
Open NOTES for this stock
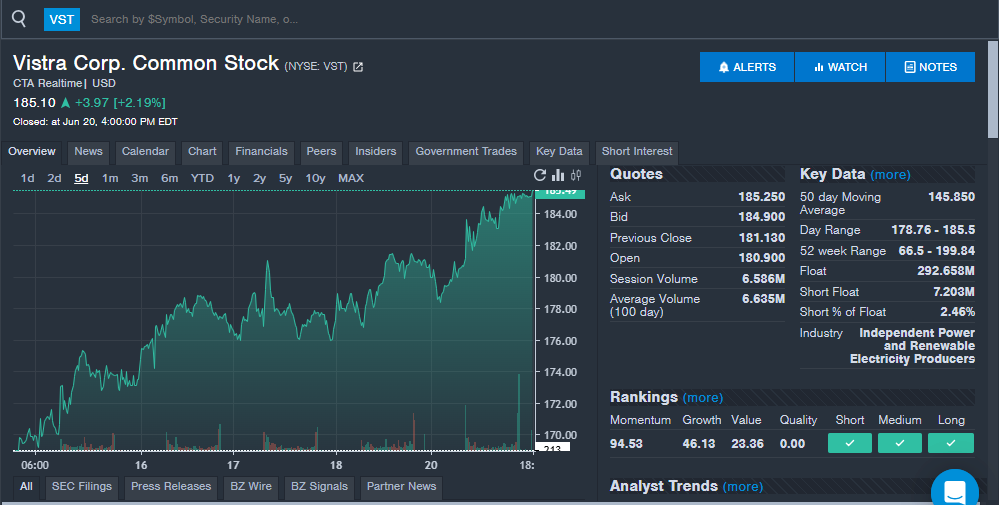click(930, 67)
